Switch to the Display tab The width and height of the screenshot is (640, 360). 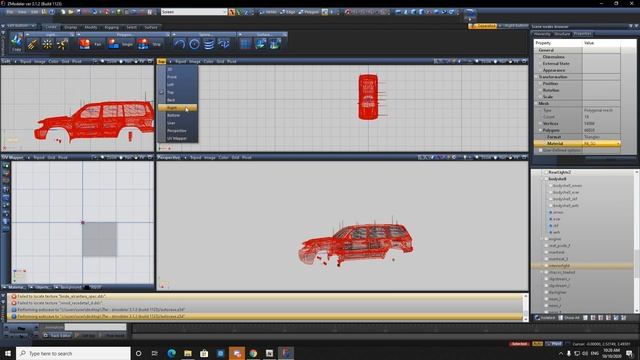[x=71, y=27]
